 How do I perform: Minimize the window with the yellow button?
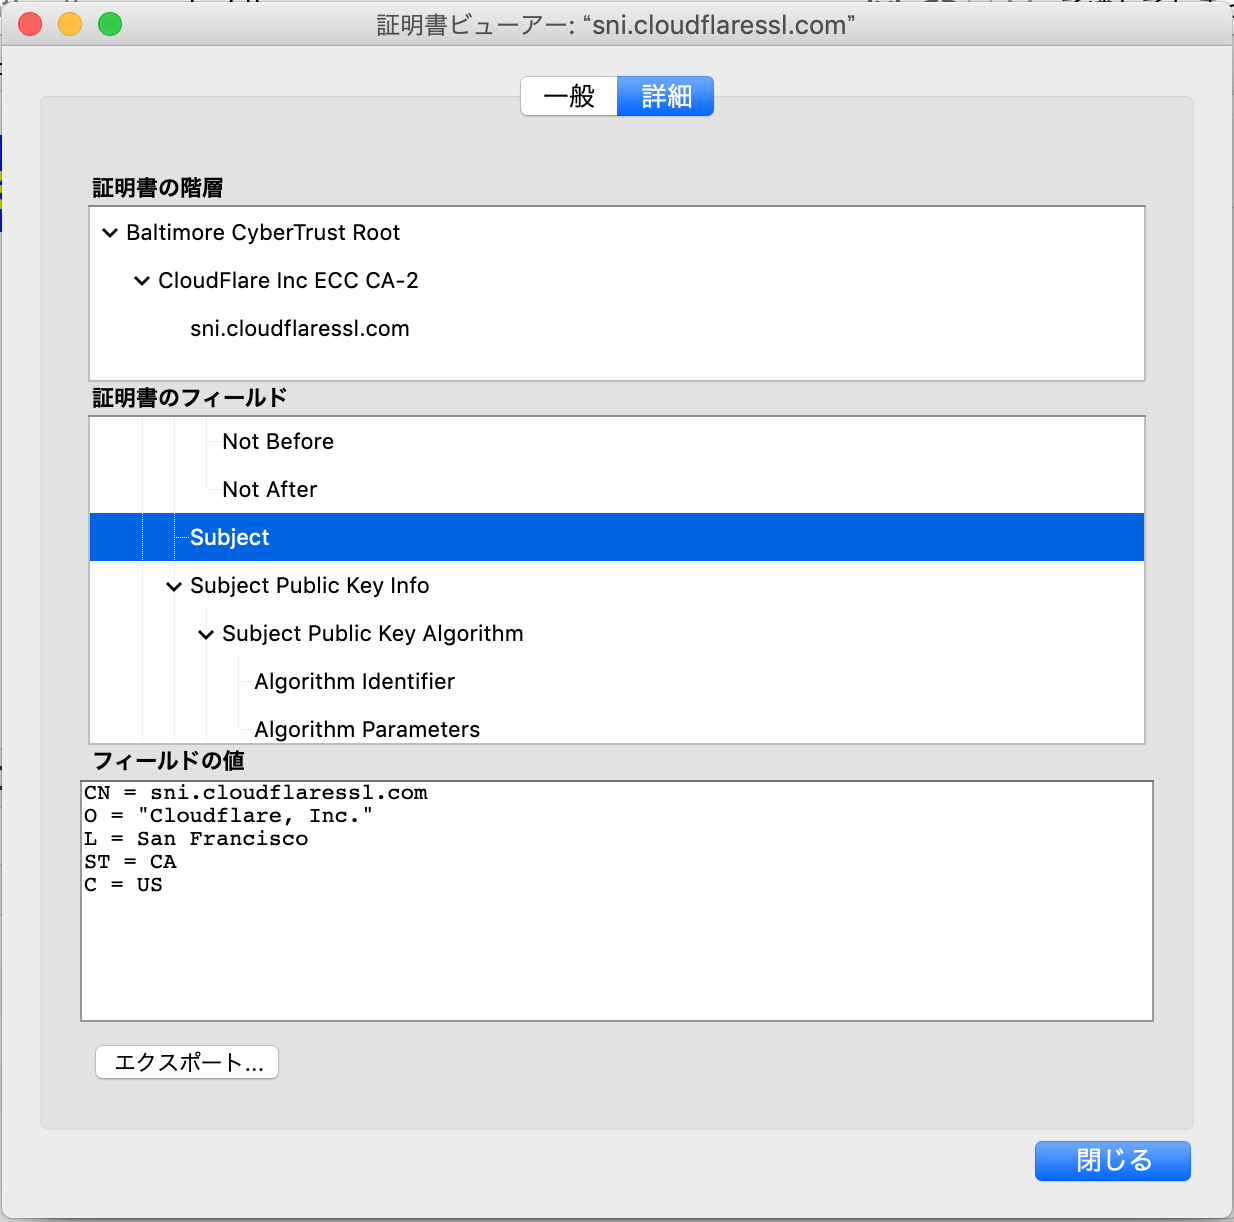[x=70, y=24]
